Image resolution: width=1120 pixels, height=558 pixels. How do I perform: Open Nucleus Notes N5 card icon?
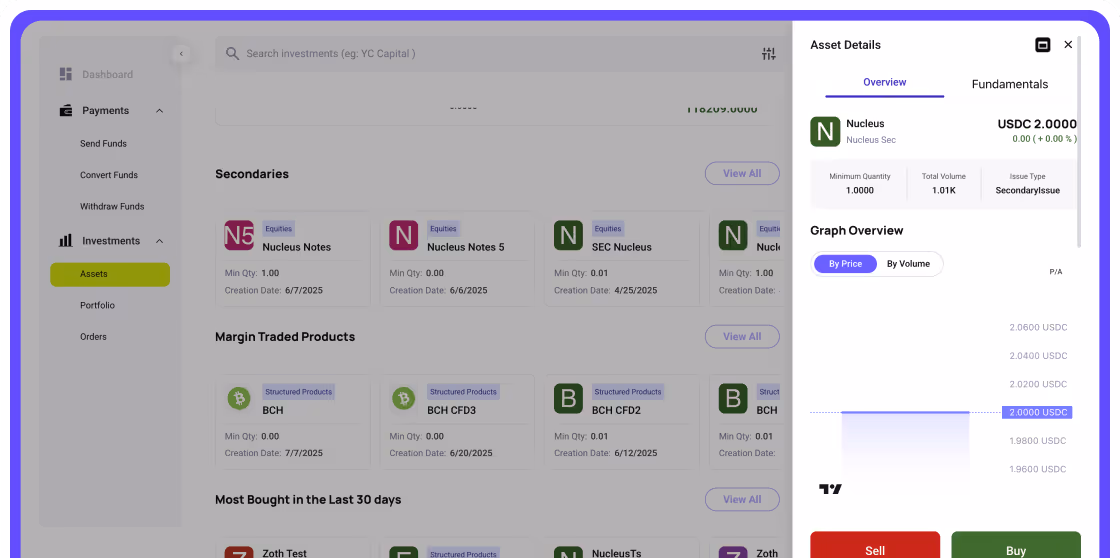coord(239,235)
